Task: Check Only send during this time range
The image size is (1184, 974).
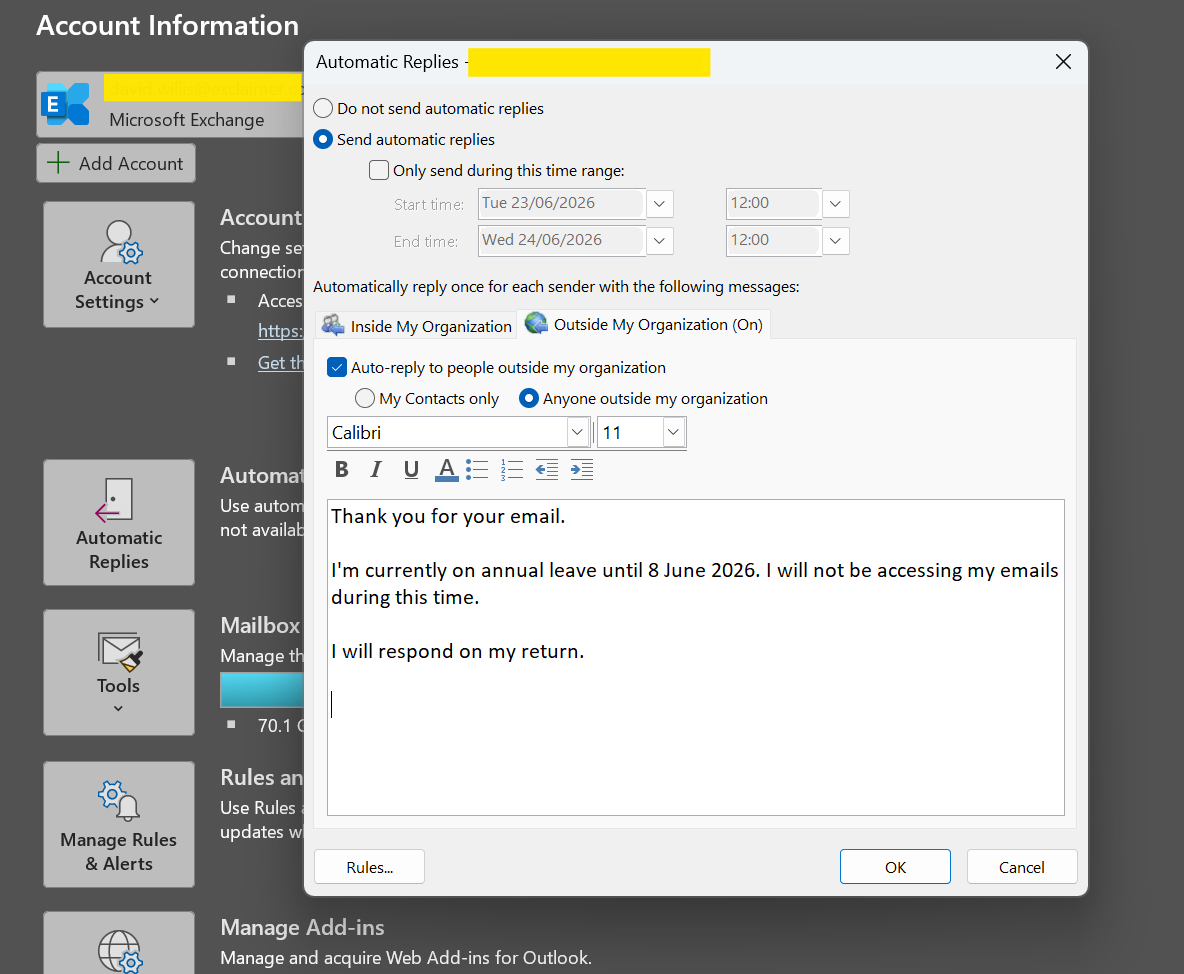Action: coord(378,170)
